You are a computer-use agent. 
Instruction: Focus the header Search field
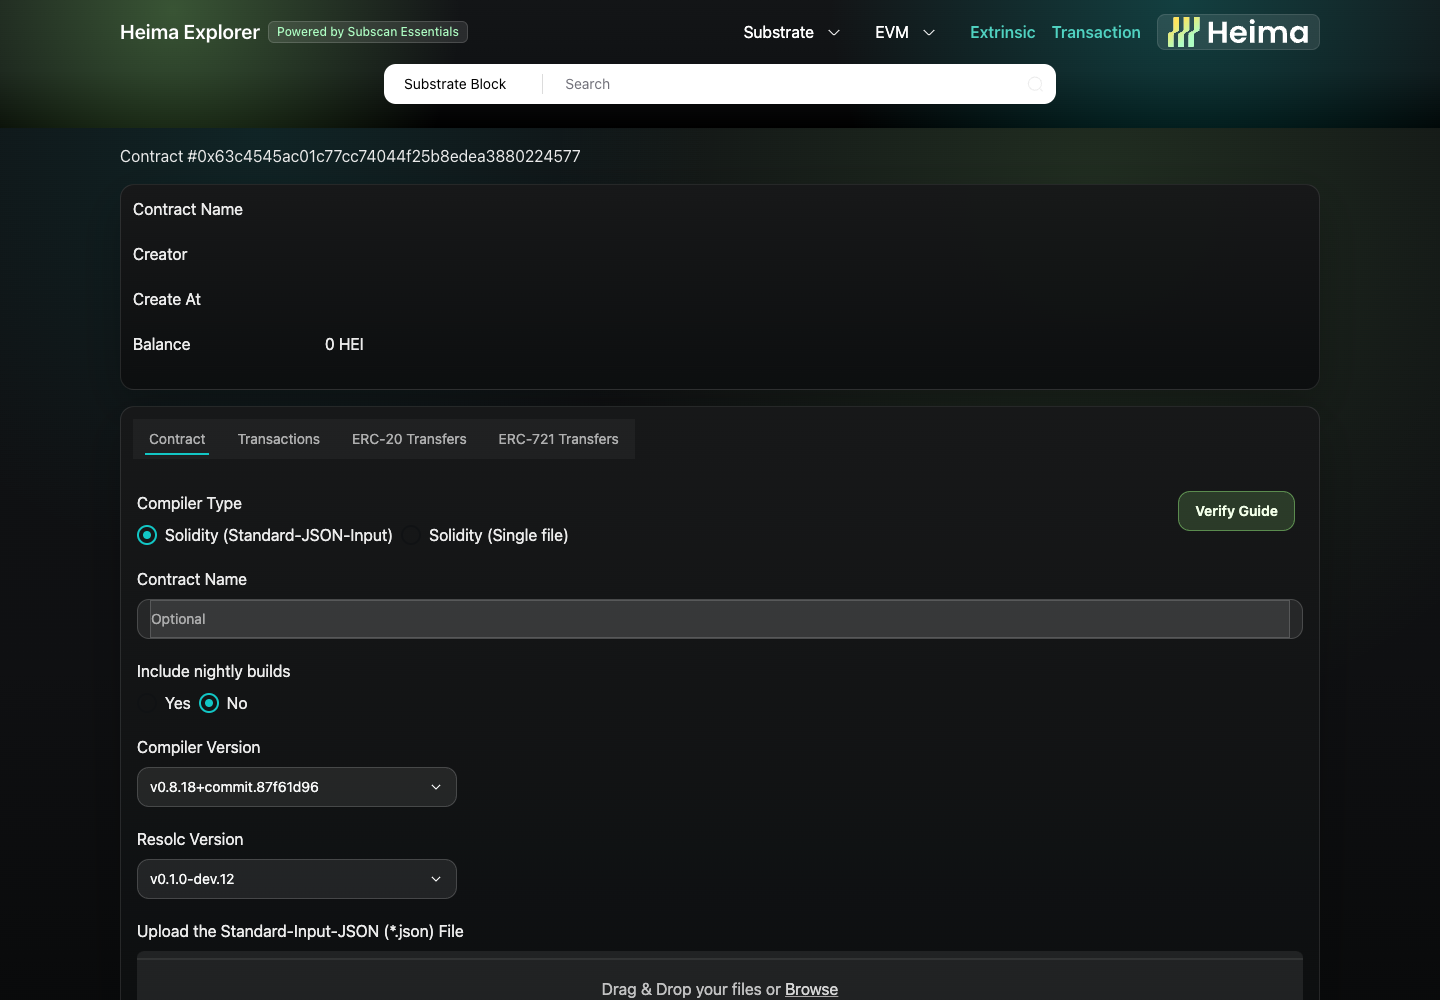790,84
